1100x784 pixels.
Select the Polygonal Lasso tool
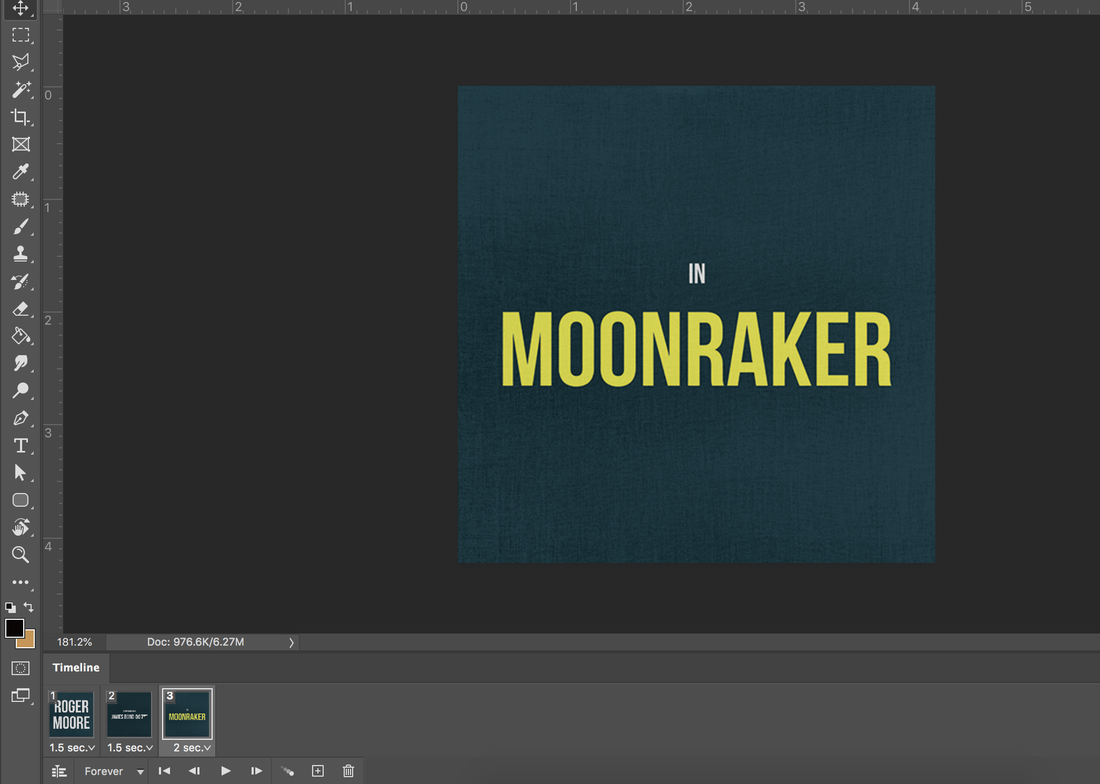pyautogui.click(x=20, y=62)
